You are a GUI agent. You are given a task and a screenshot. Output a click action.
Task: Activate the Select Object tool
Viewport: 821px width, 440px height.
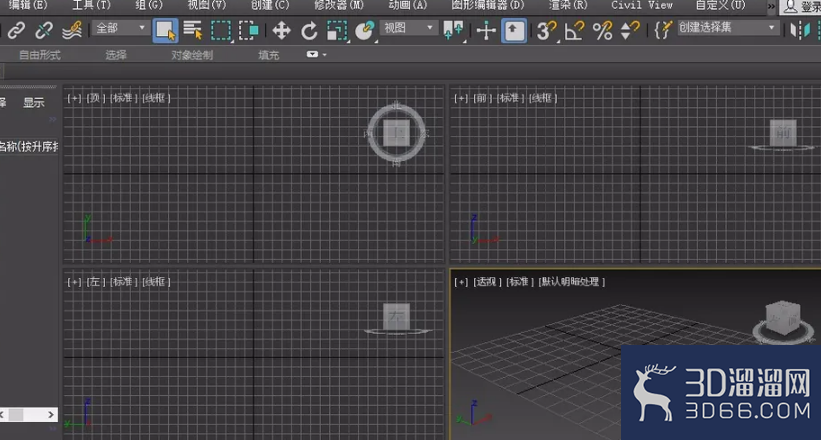[165, 30]
